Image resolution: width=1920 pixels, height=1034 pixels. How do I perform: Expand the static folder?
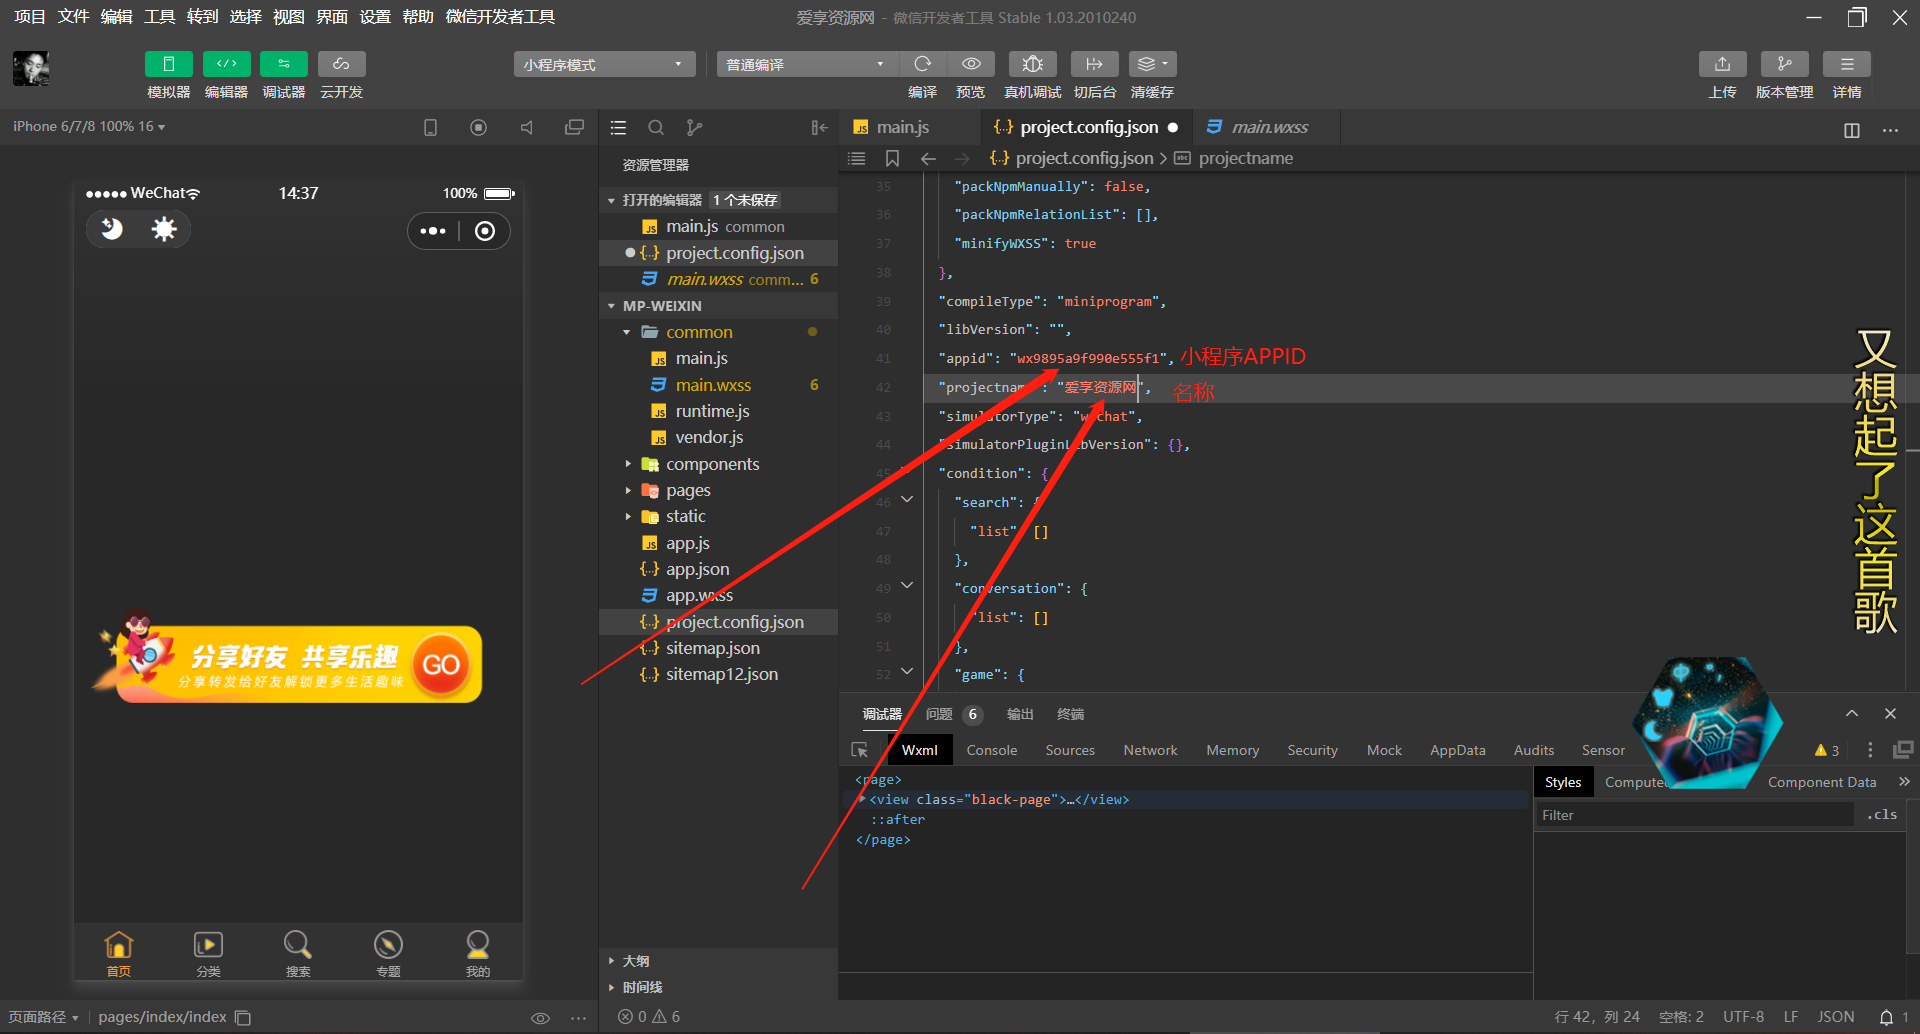pyautogui.click(x=628, y=516)
